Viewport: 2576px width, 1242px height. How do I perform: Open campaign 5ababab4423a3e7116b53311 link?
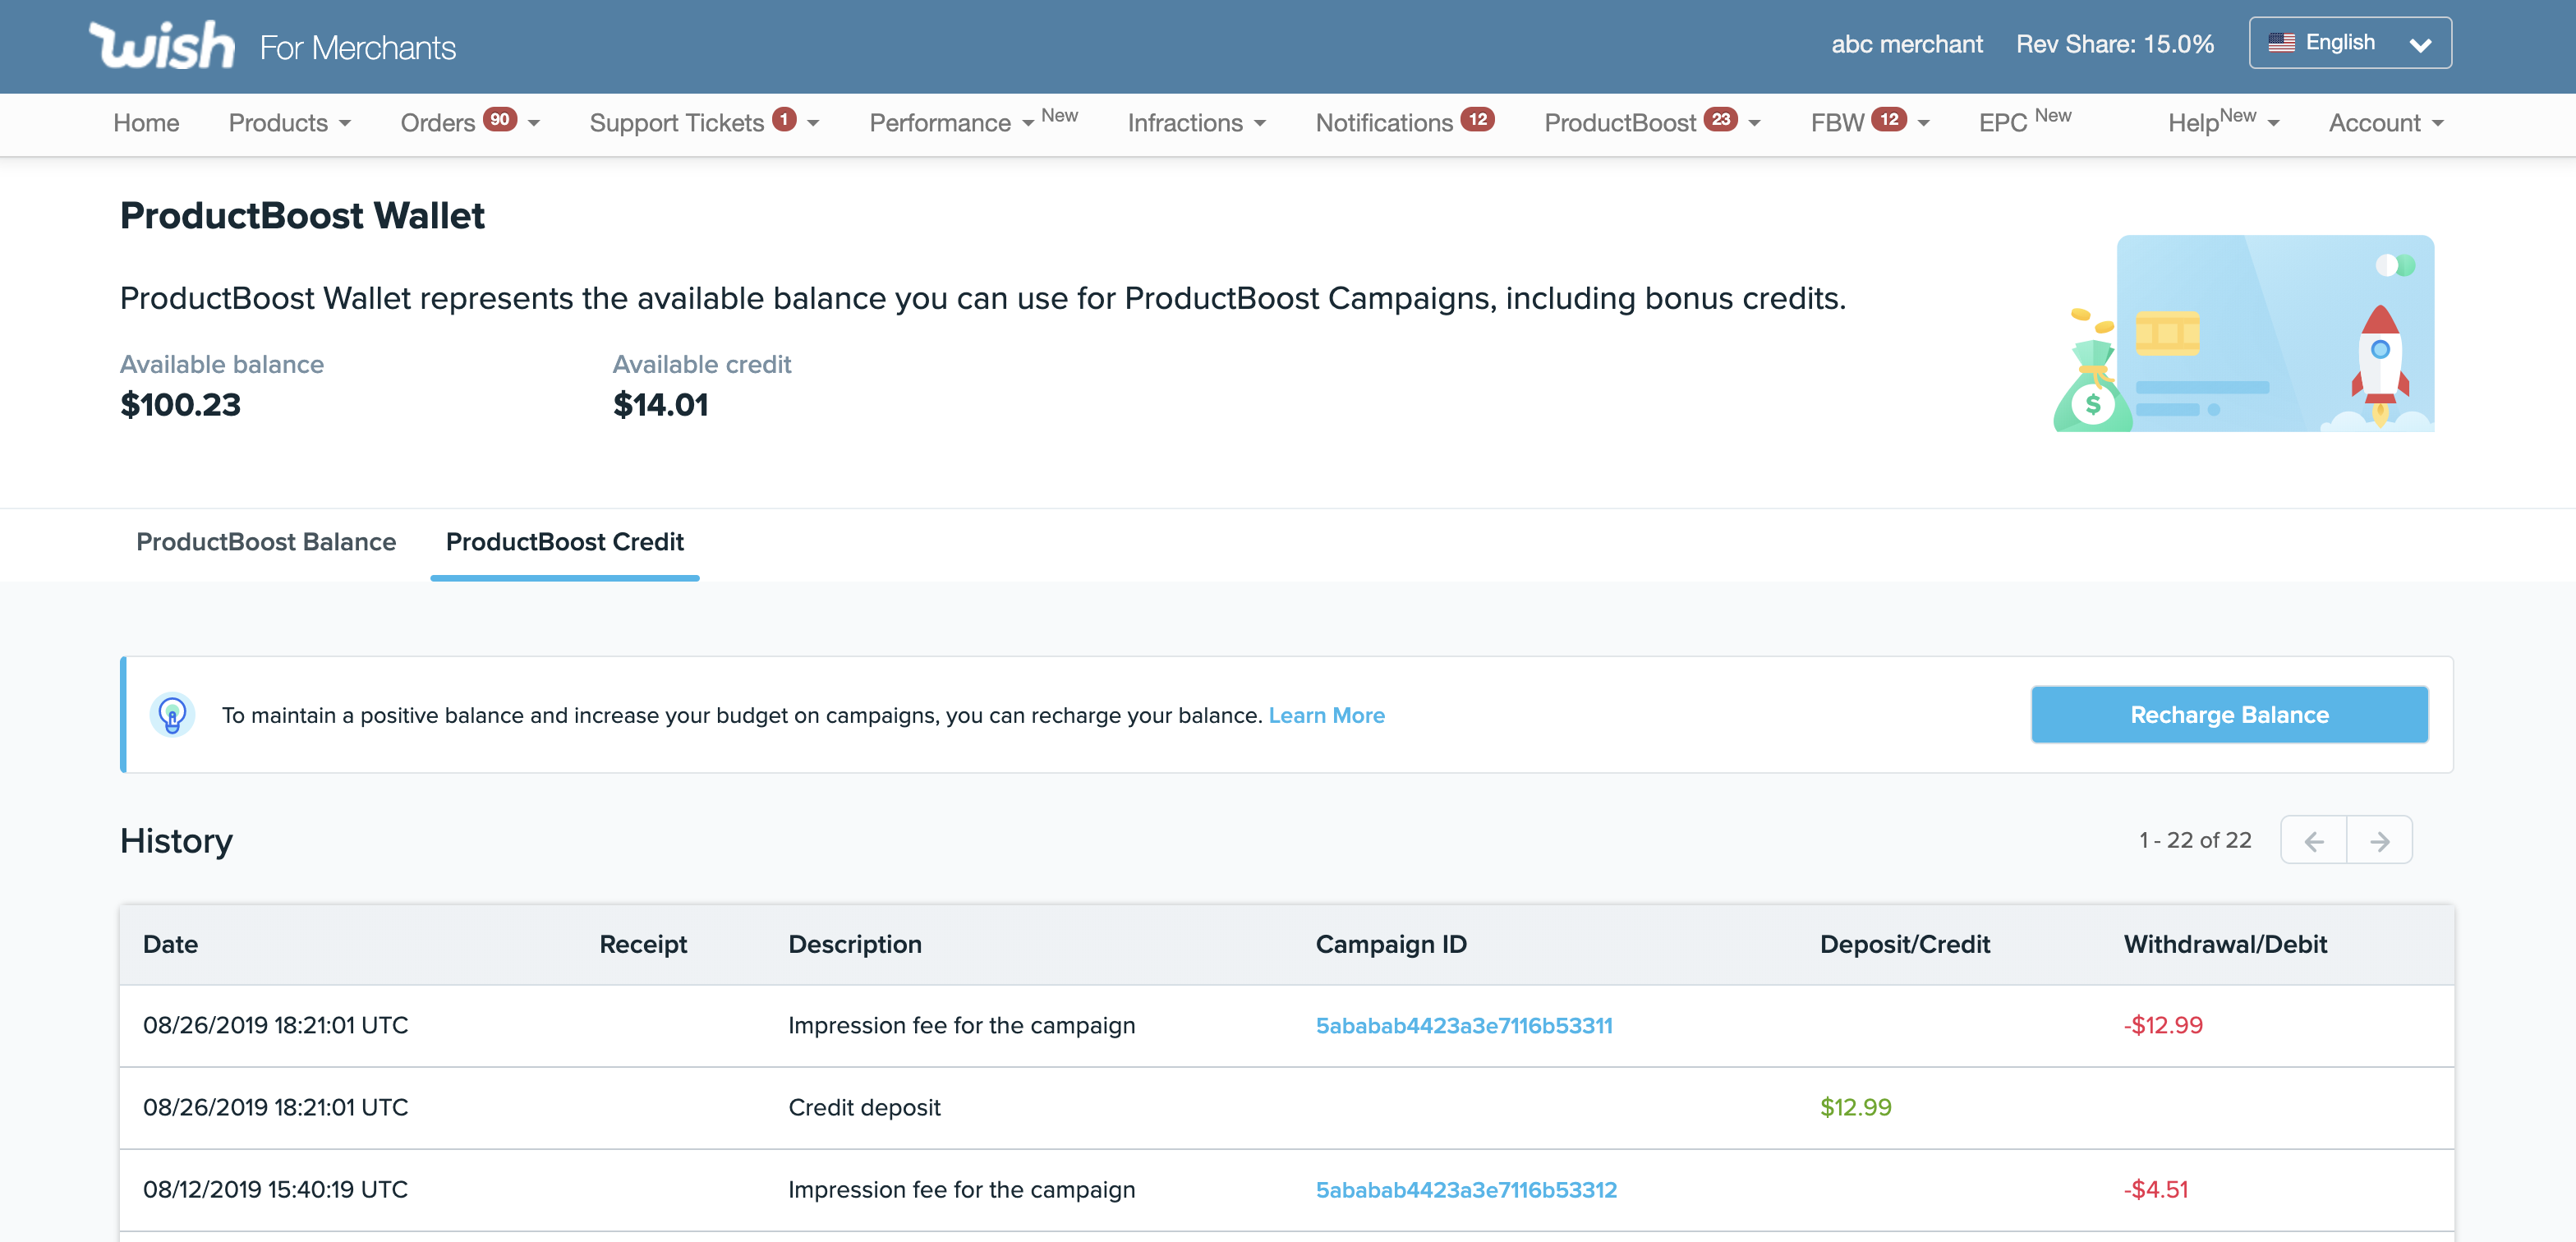[1463, 1025]
